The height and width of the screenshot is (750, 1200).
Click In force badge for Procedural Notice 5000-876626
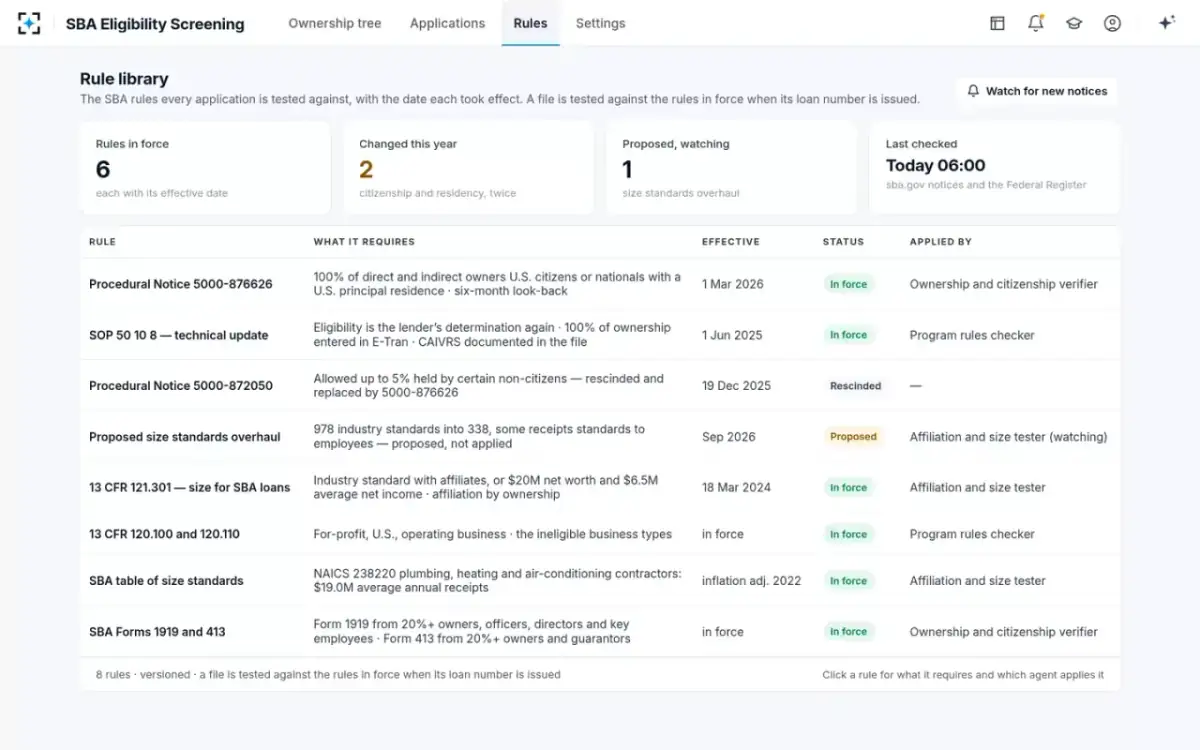click(848, 284)
